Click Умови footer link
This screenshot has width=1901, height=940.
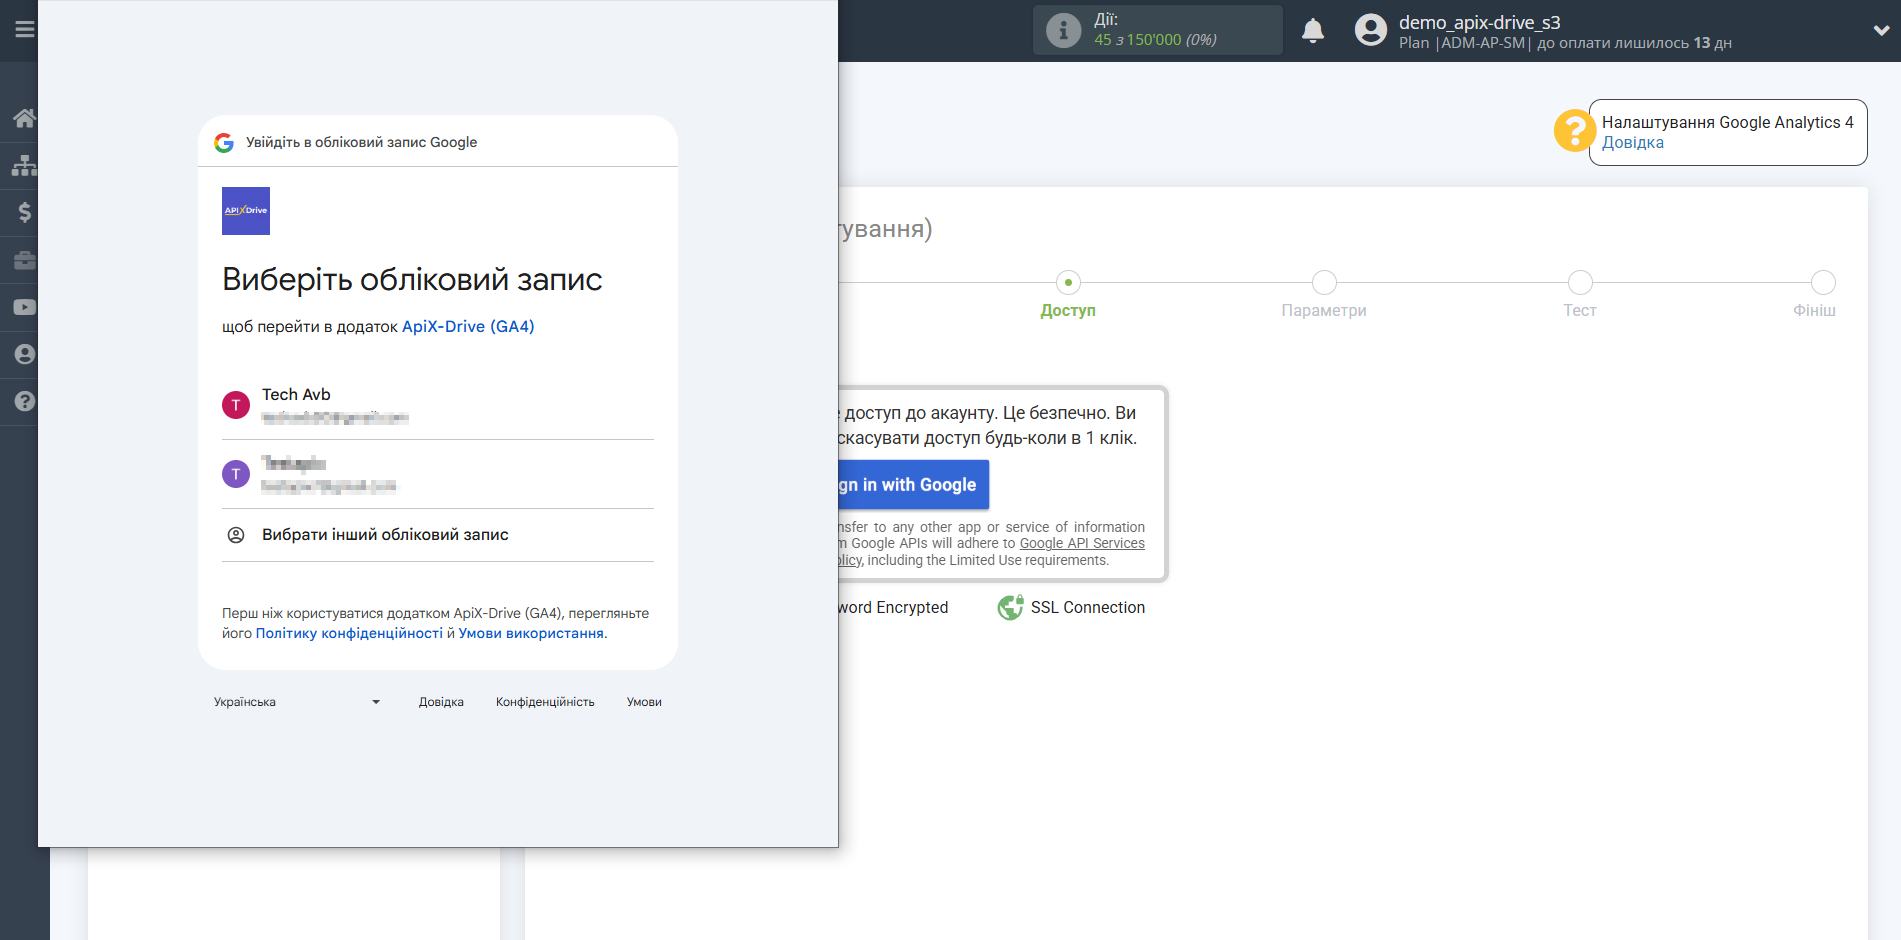[644, 702]
